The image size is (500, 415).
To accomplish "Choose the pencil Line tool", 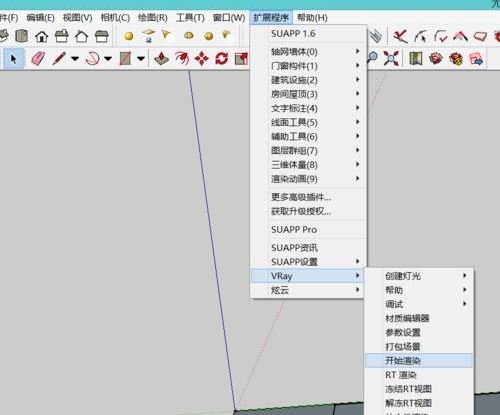I will point(59,59).
